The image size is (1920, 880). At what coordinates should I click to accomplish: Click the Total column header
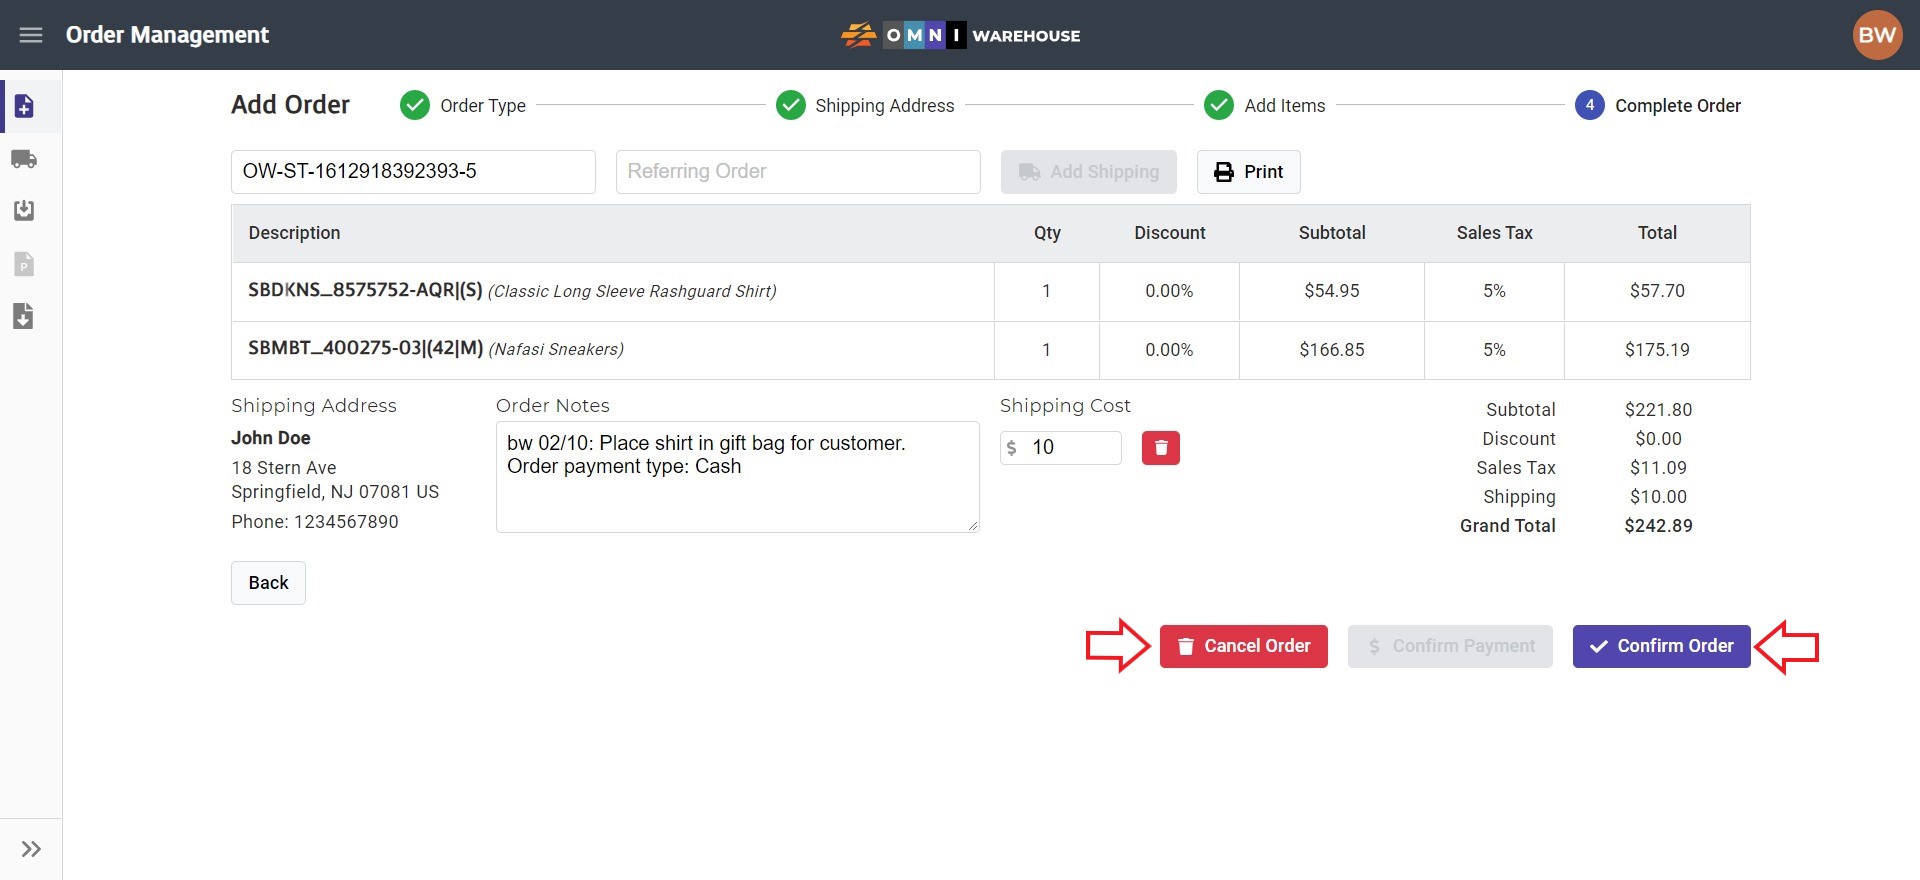pos(1657,233)
